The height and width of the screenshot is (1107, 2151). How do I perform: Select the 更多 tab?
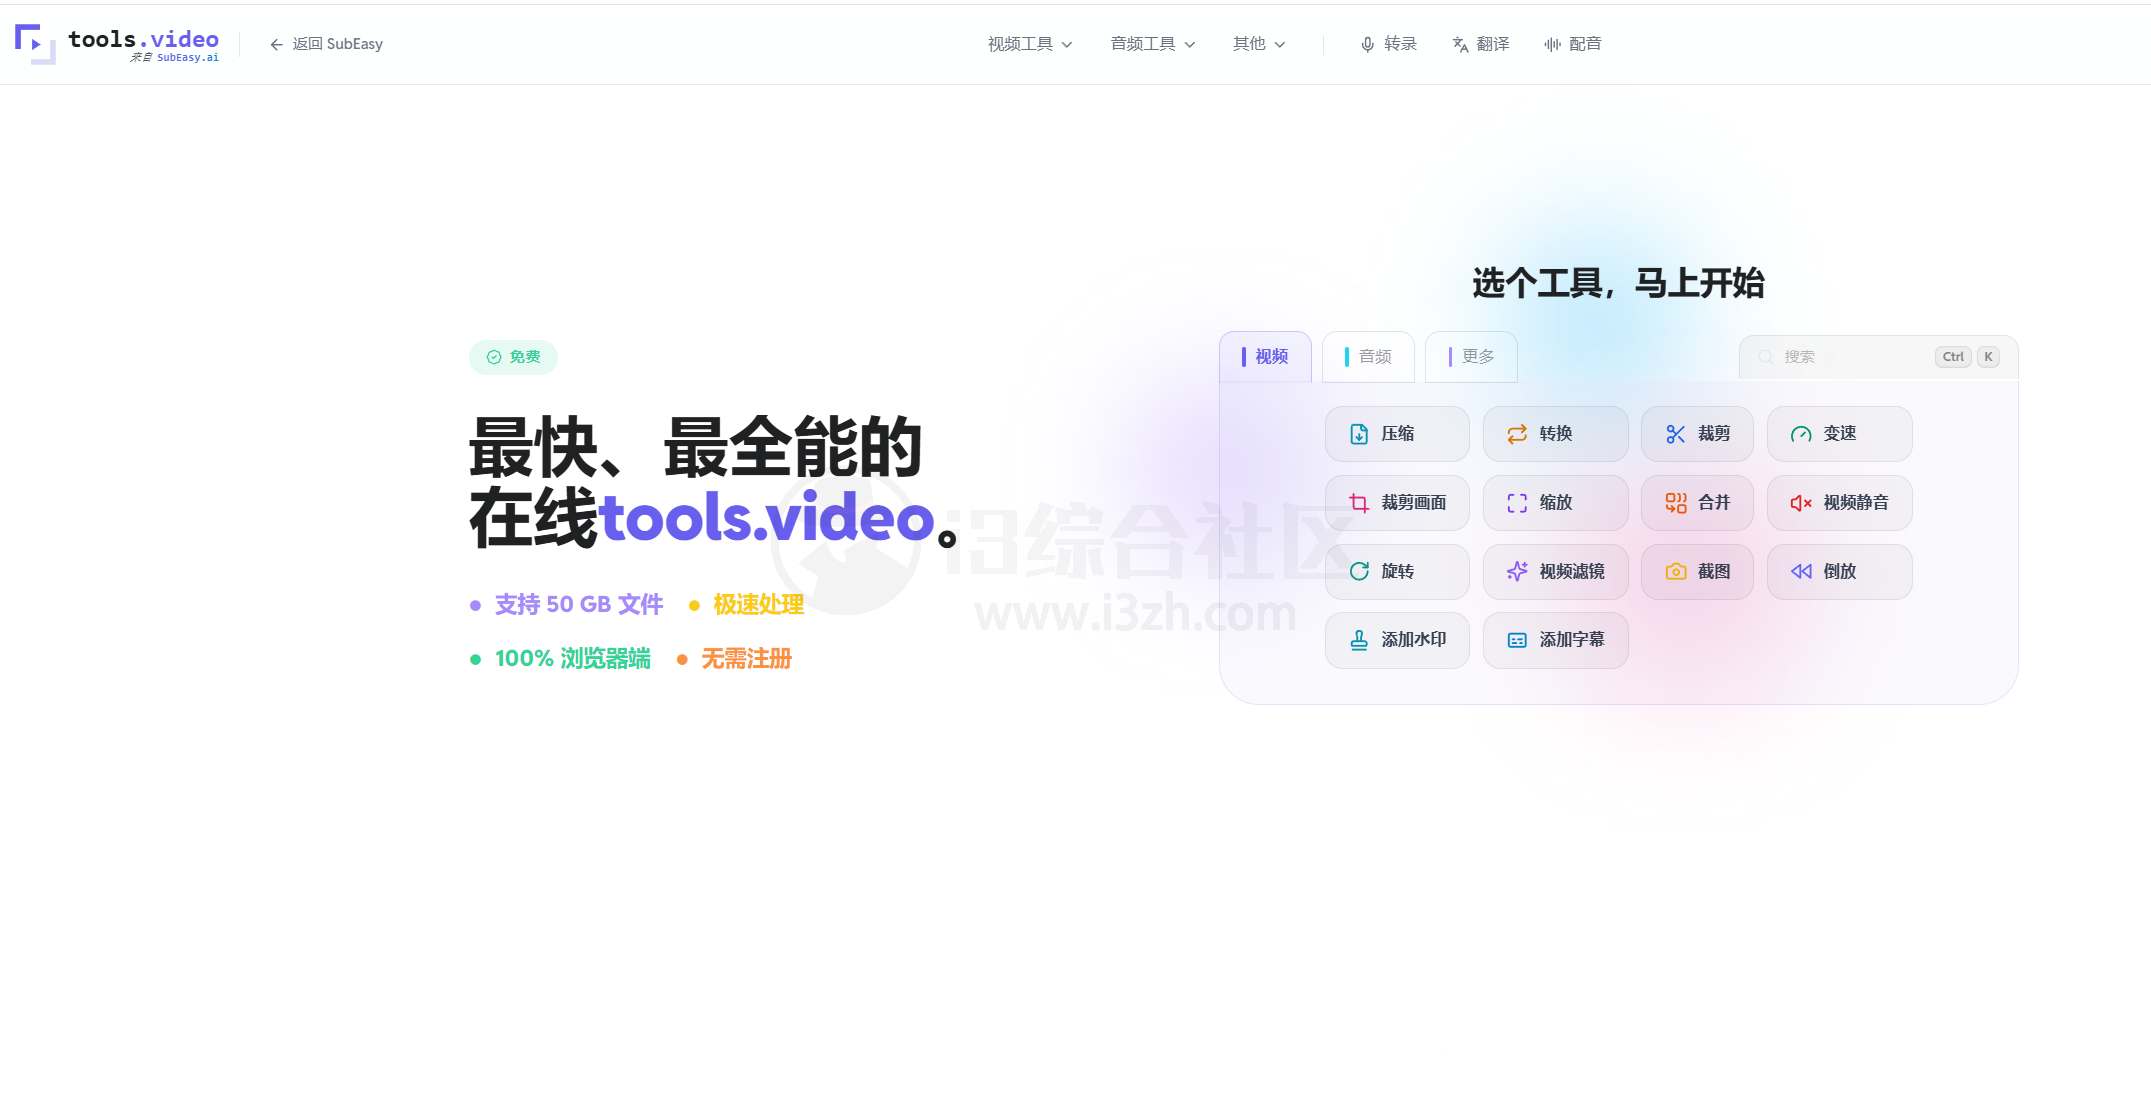click(1470, 356)
